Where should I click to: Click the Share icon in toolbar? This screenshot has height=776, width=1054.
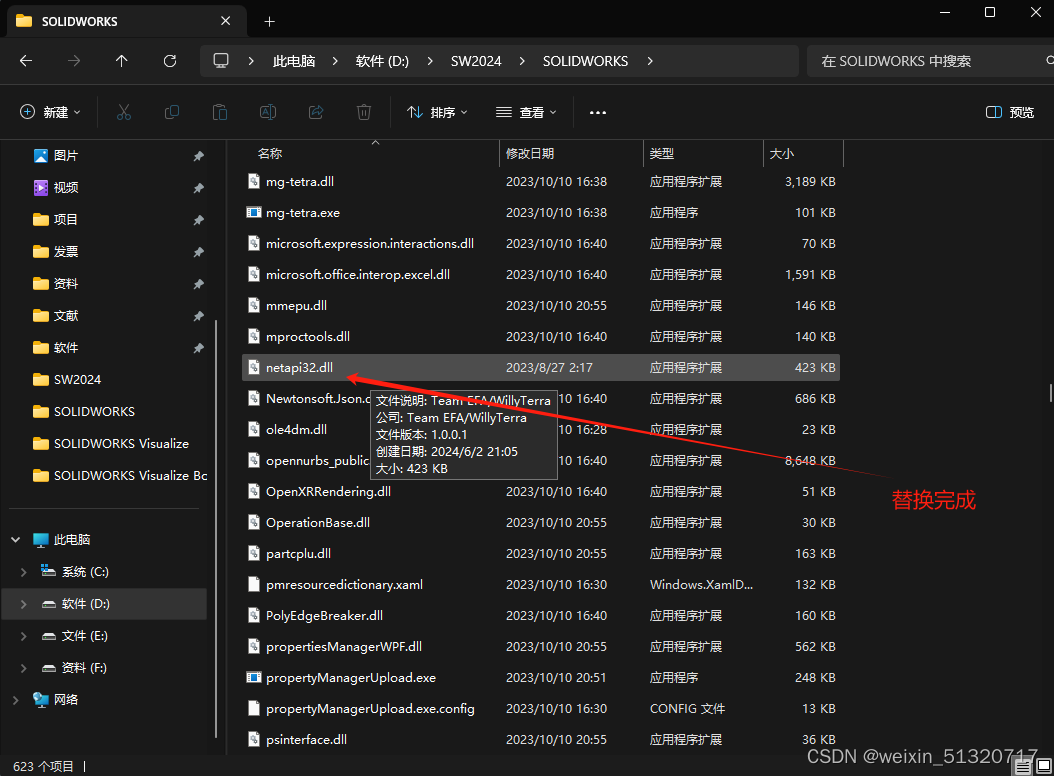[x=316, y=112]
